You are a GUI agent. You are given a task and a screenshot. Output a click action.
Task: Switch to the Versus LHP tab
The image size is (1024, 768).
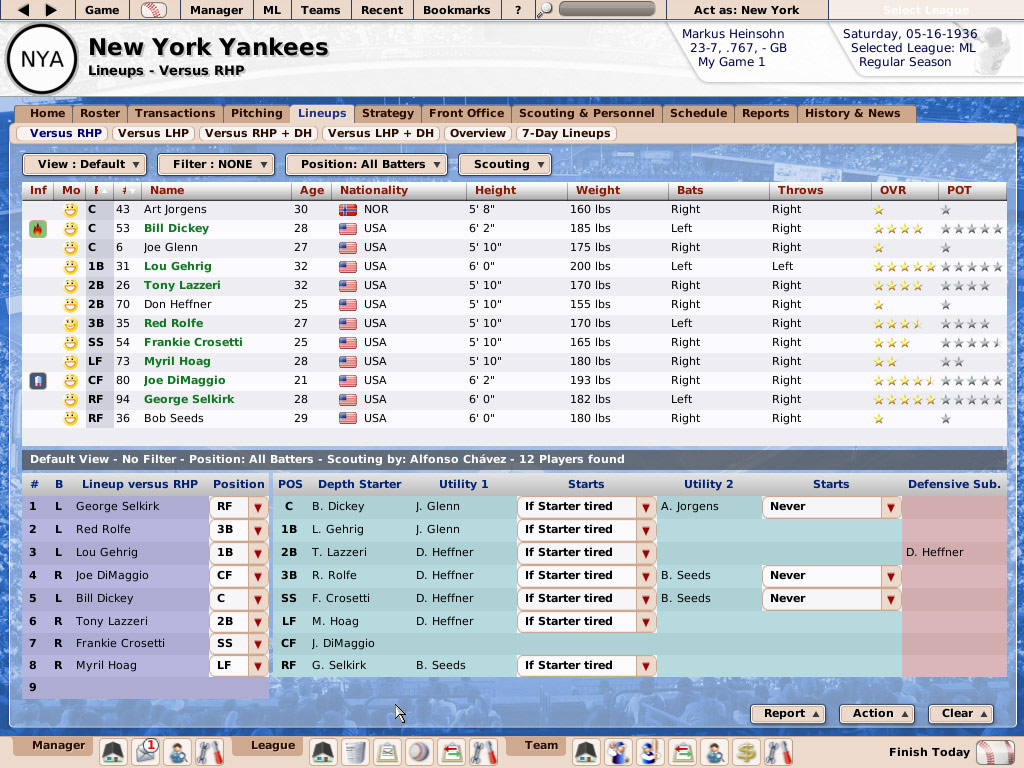[153, 133]
